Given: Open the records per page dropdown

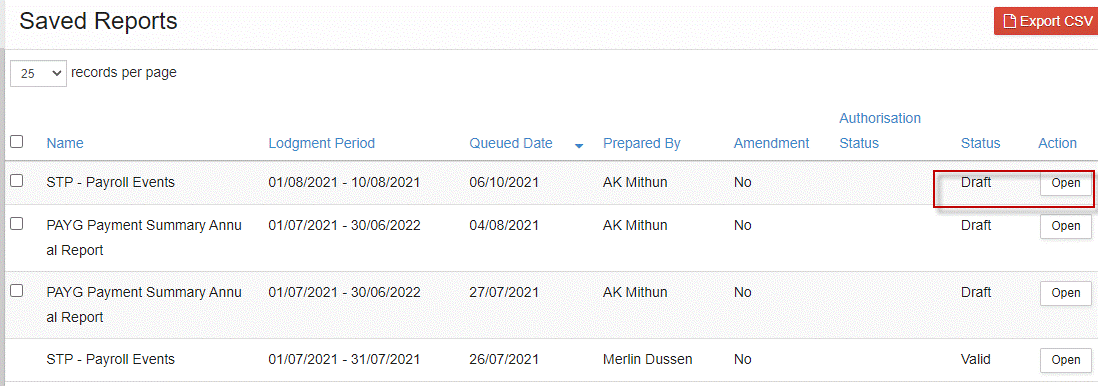Looking at the screenshot, I should (39, 73).
